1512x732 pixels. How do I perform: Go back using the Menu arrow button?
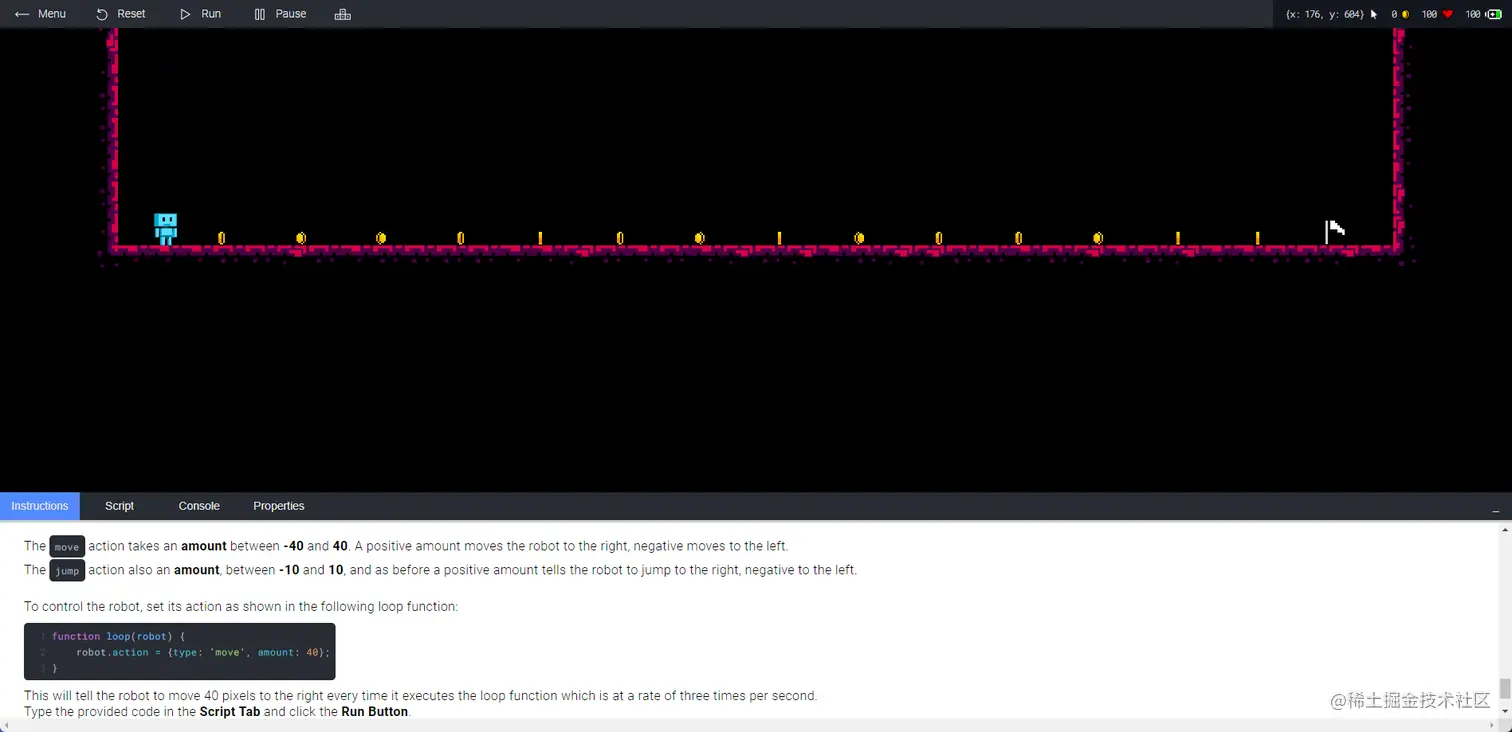tap(40, 14)
